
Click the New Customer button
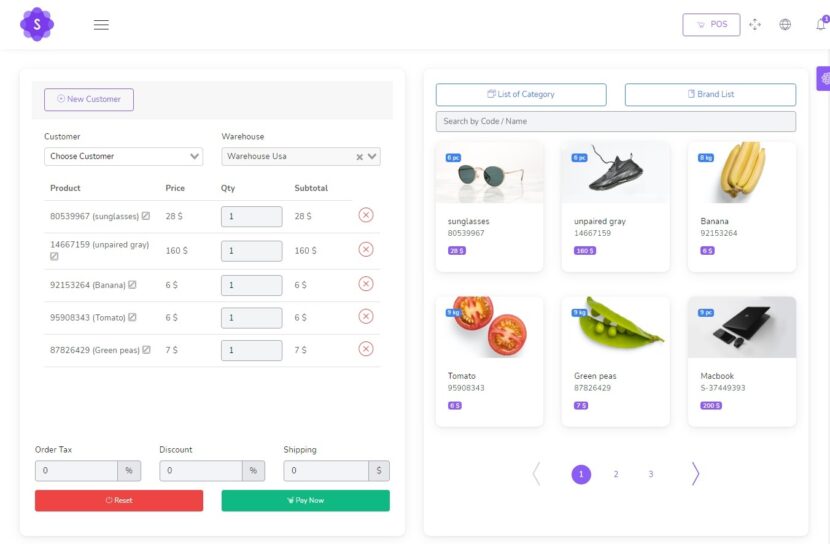click(89, 99)
